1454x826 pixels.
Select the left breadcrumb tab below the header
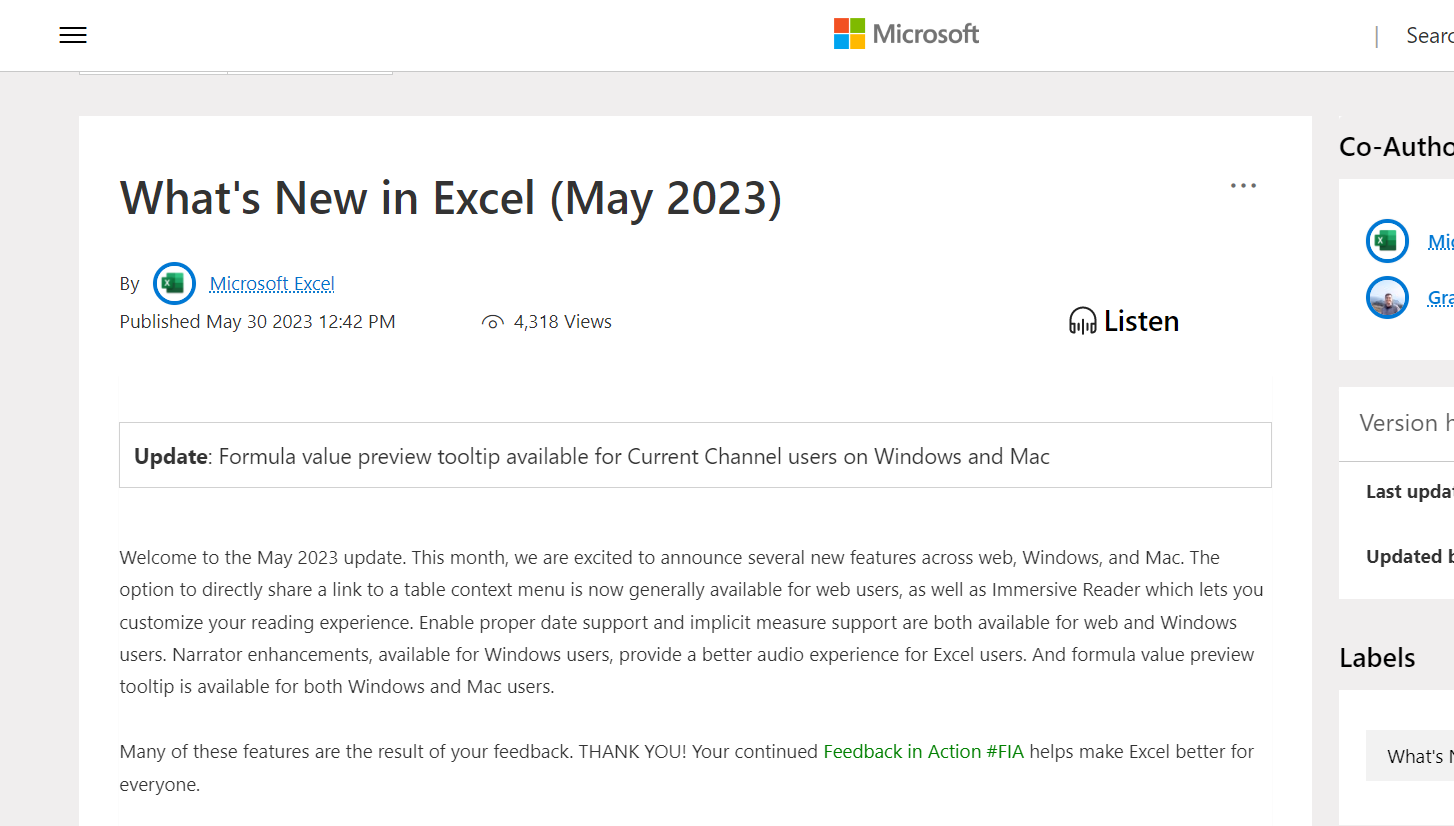[x=152, y=70]
